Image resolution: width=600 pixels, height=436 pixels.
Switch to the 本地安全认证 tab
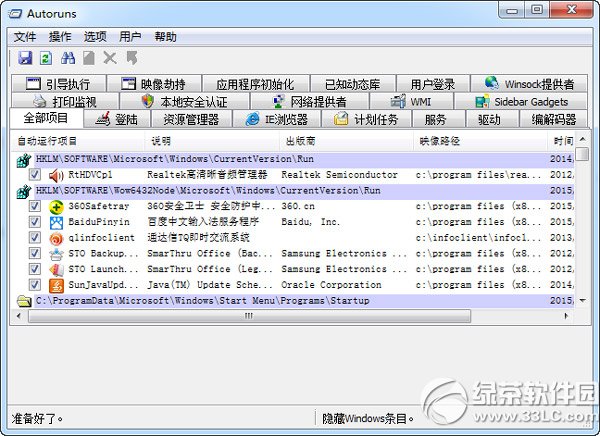pyautogui.click(x=184, y=101)
